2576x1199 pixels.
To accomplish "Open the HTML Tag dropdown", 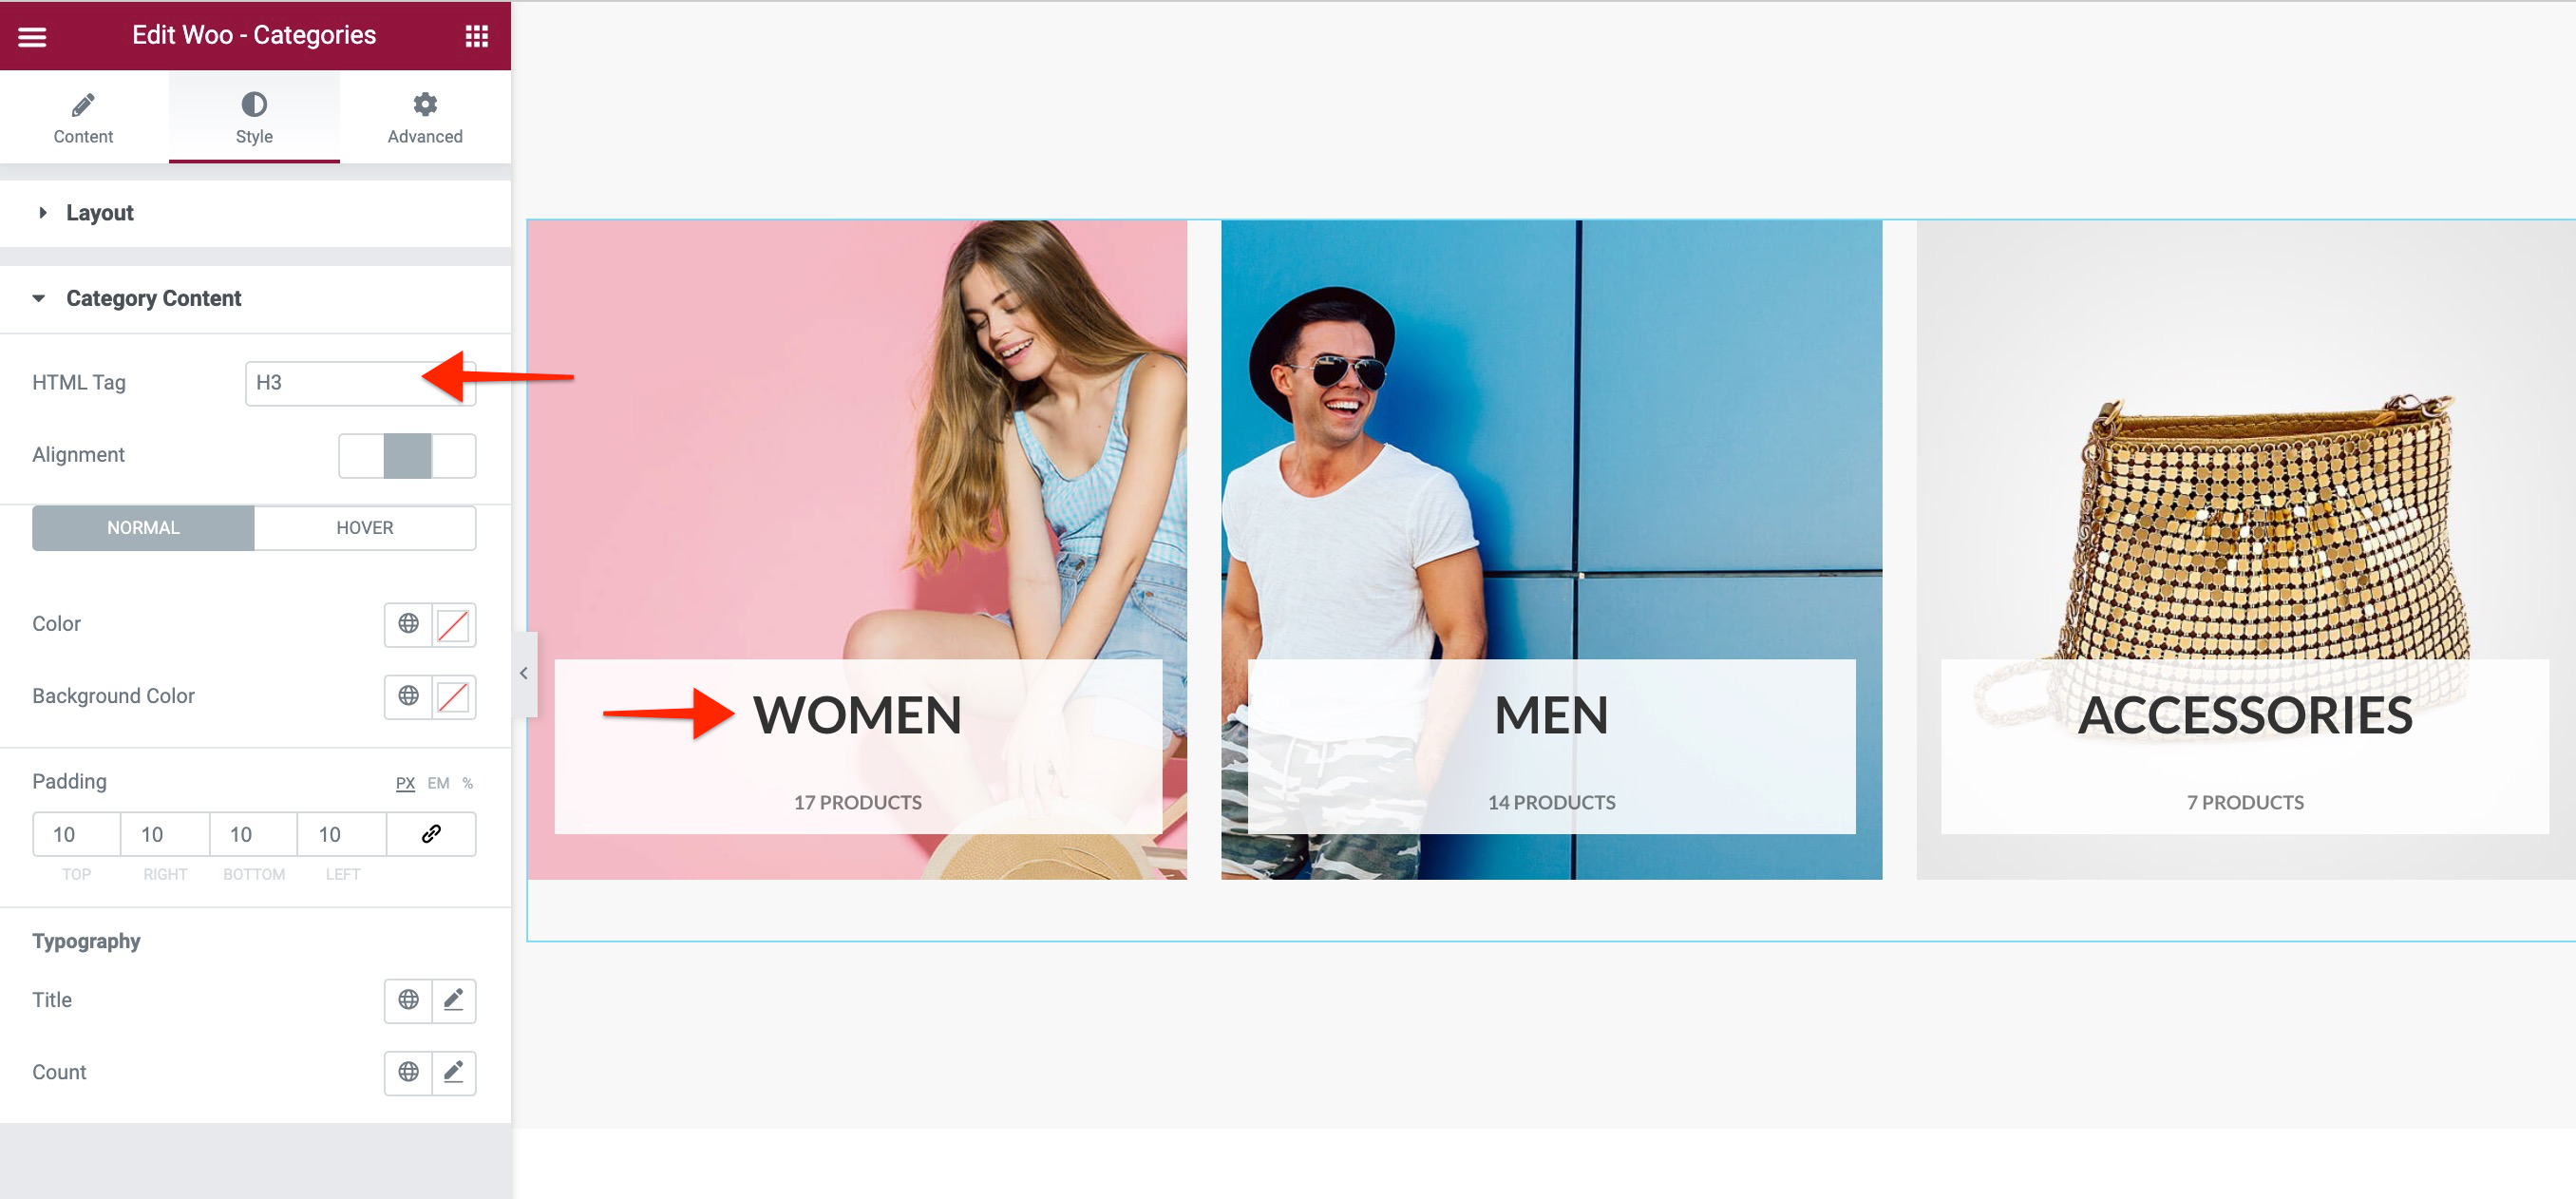I will [x=358, y=383].
